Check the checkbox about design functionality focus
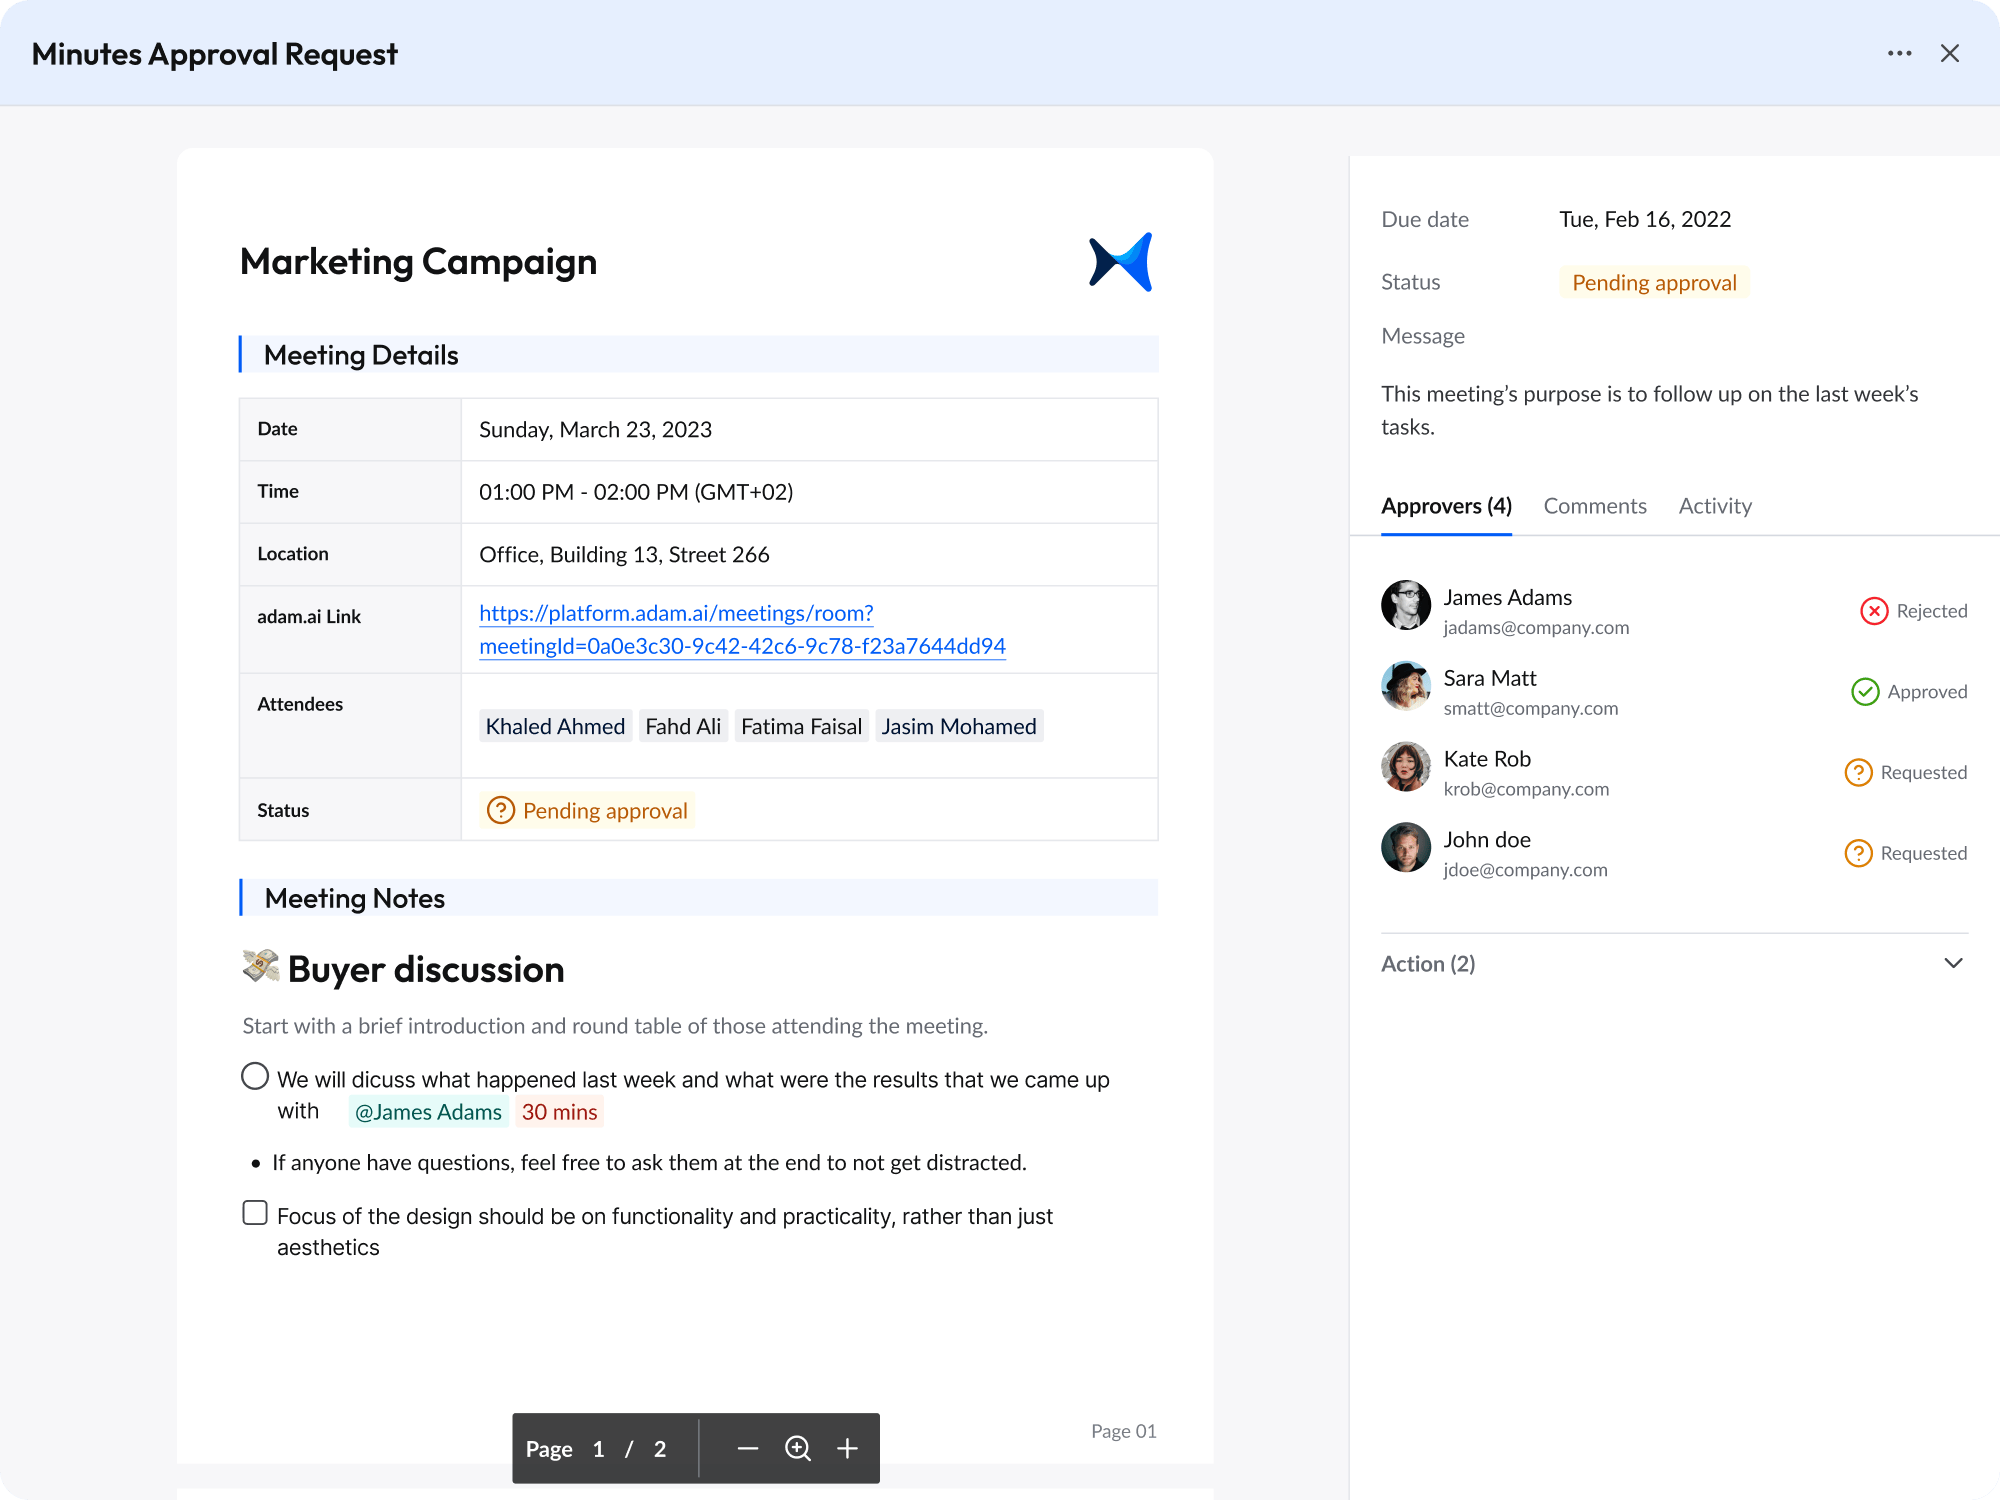This screenshot has width=2000, height=1500. click(254, 1212)
